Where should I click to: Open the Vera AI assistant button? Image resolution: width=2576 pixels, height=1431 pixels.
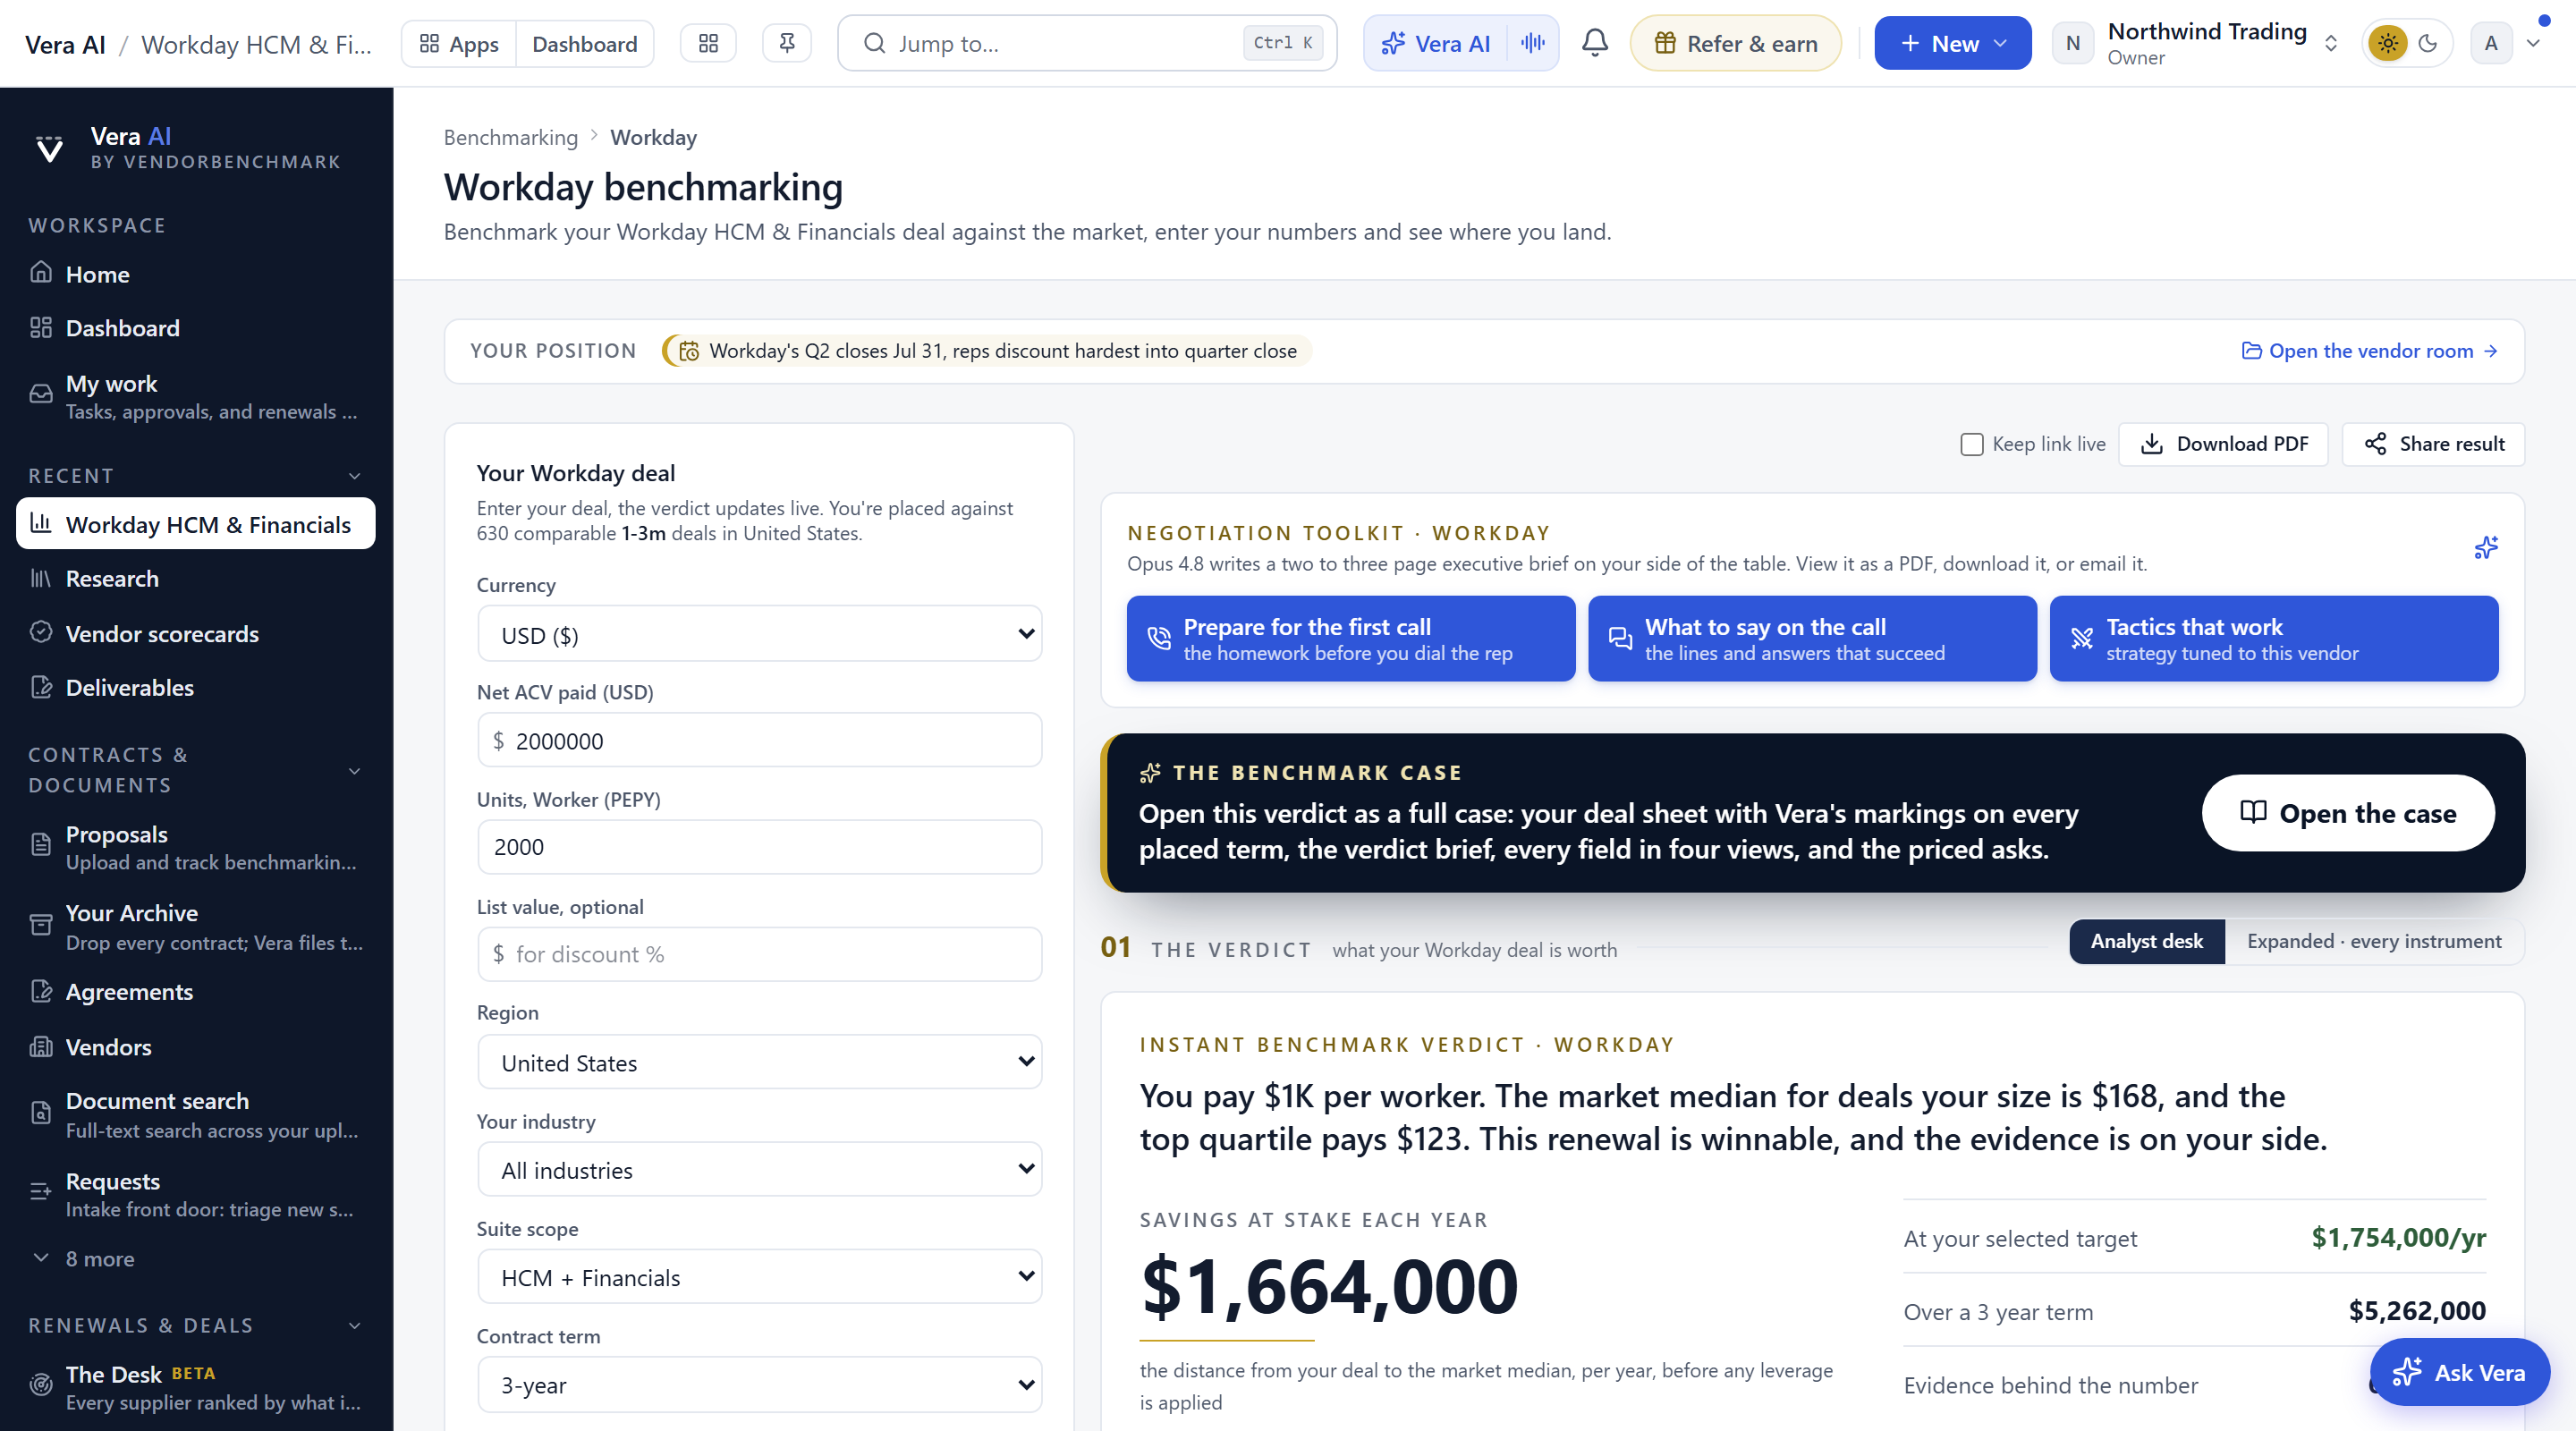1436,43
